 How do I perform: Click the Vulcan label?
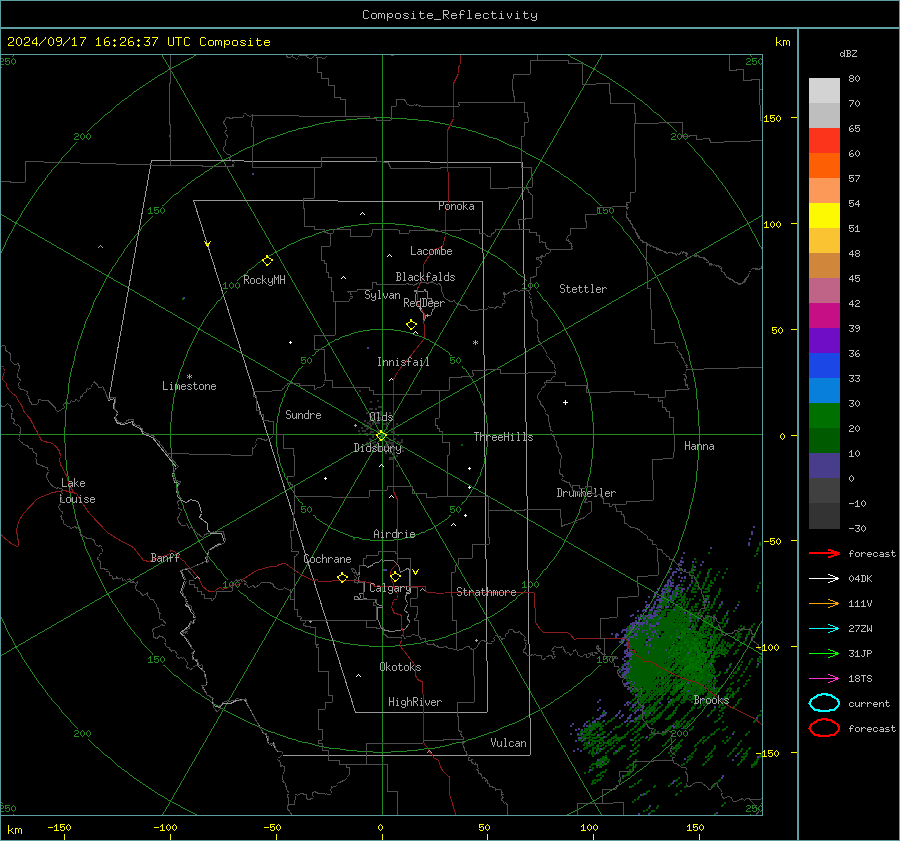[x=508, y=743]
